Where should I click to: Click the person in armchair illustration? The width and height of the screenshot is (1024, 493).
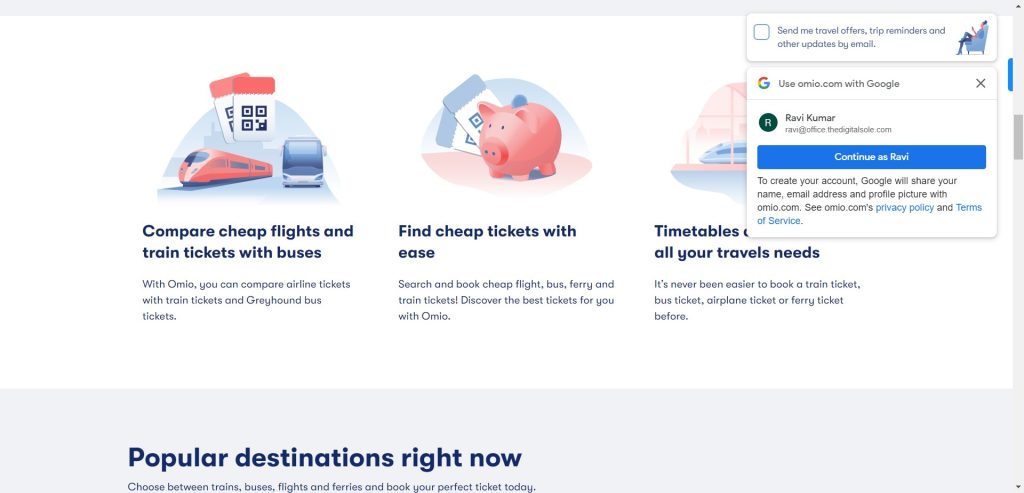click(x=972, y=38)
